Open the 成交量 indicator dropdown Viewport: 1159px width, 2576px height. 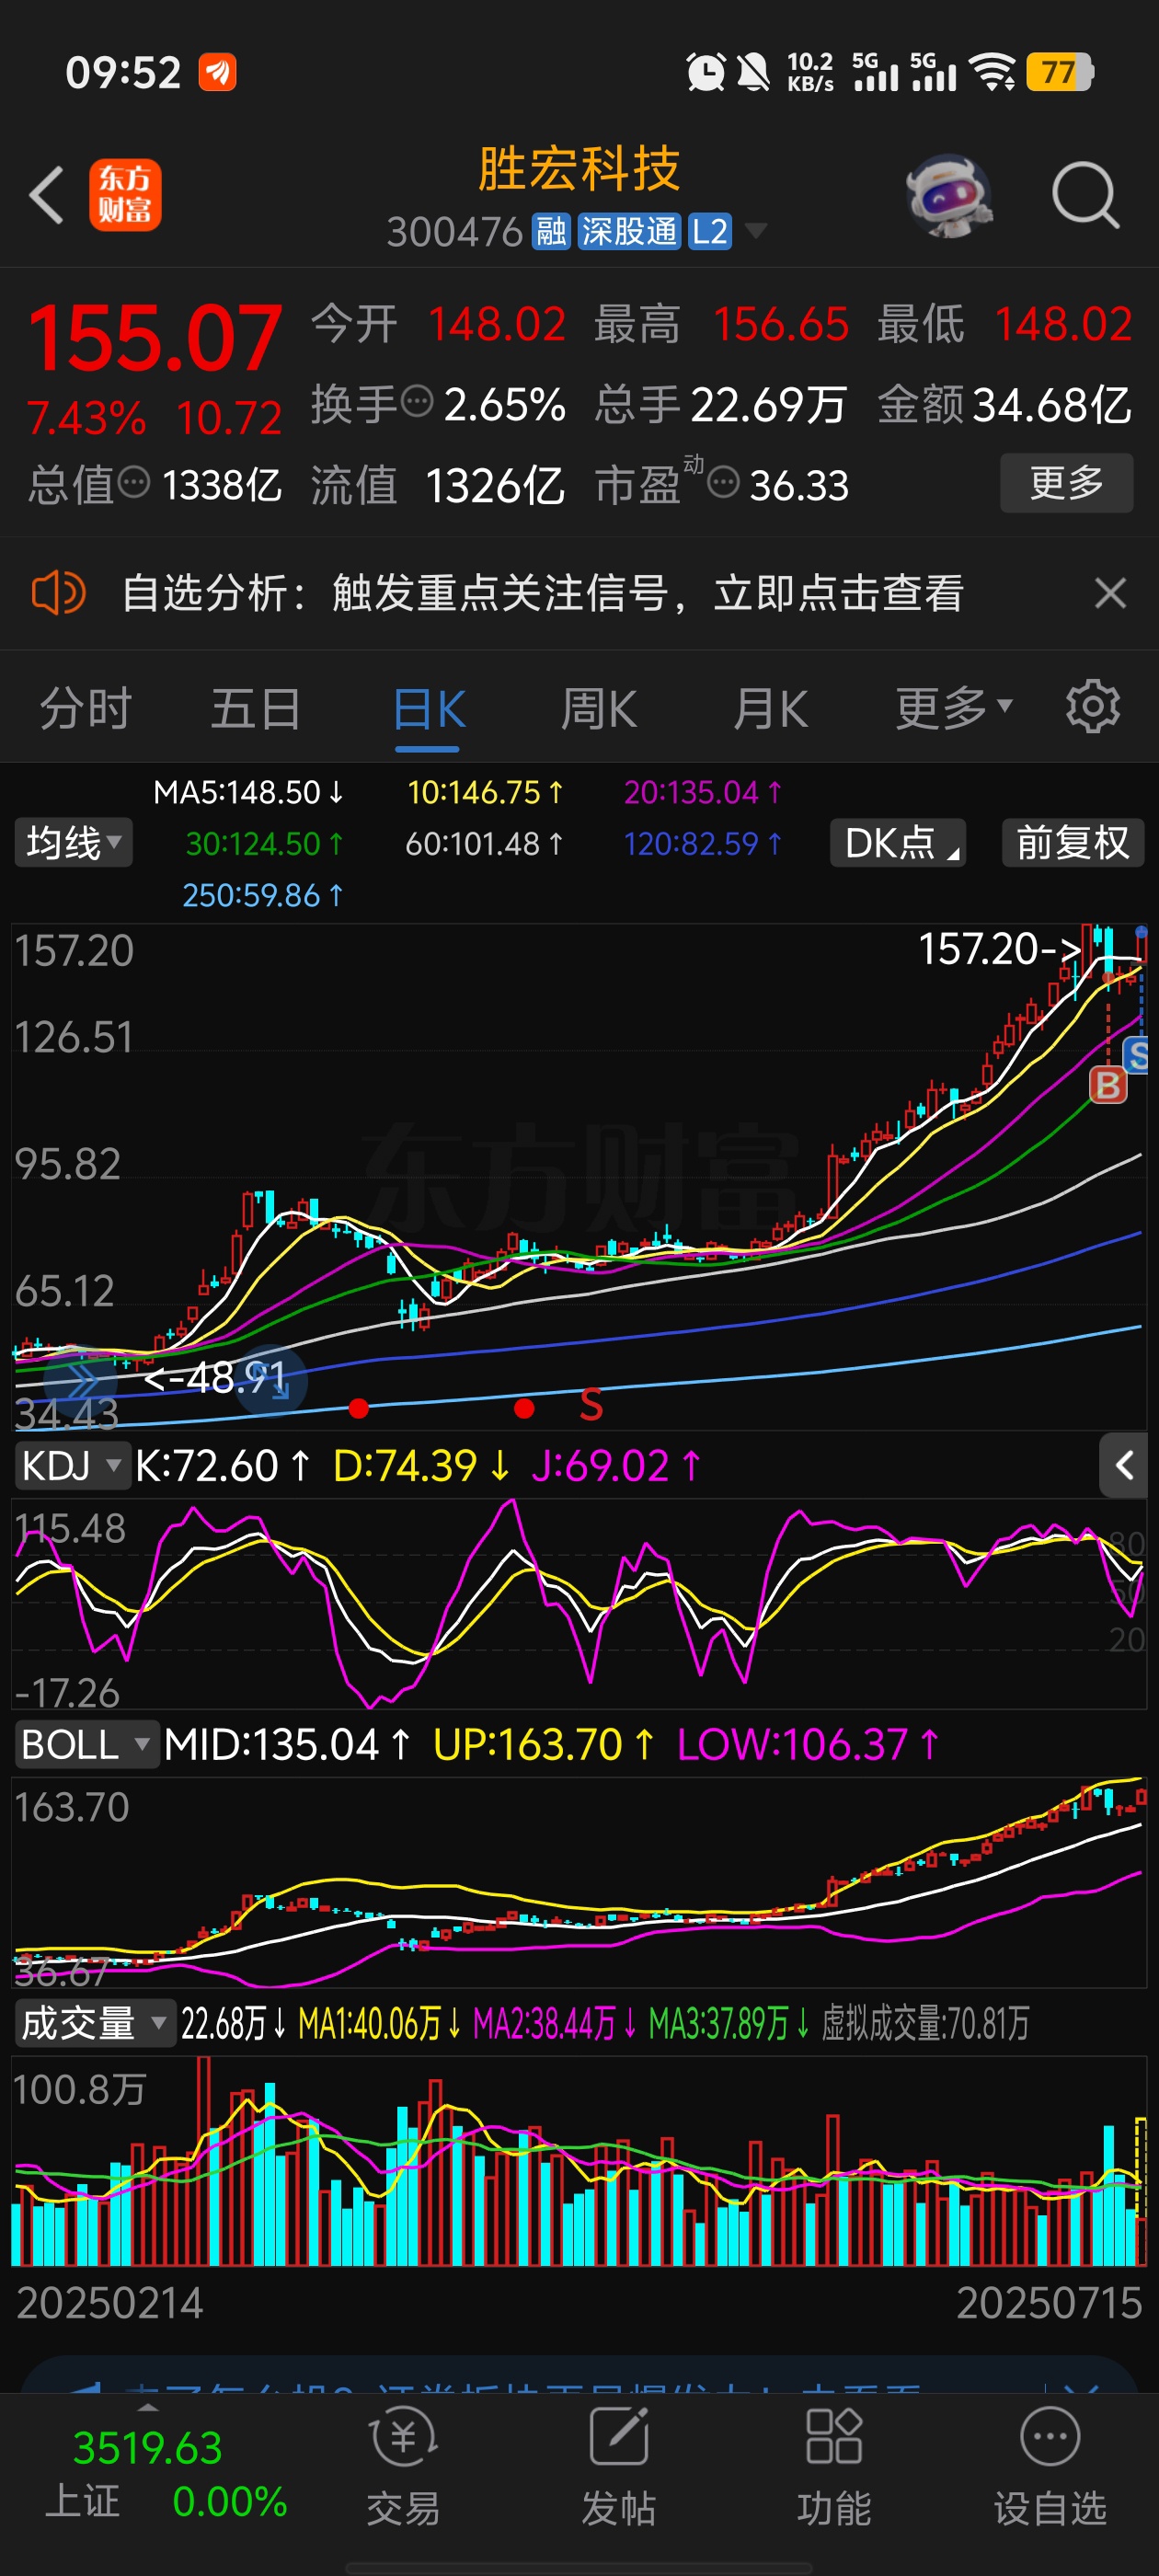point(95,2024)
